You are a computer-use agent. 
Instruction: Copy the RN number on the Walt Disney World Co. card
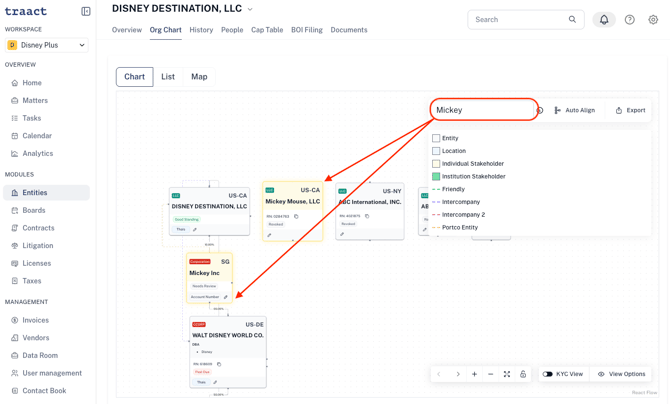(x=219, y=364)
